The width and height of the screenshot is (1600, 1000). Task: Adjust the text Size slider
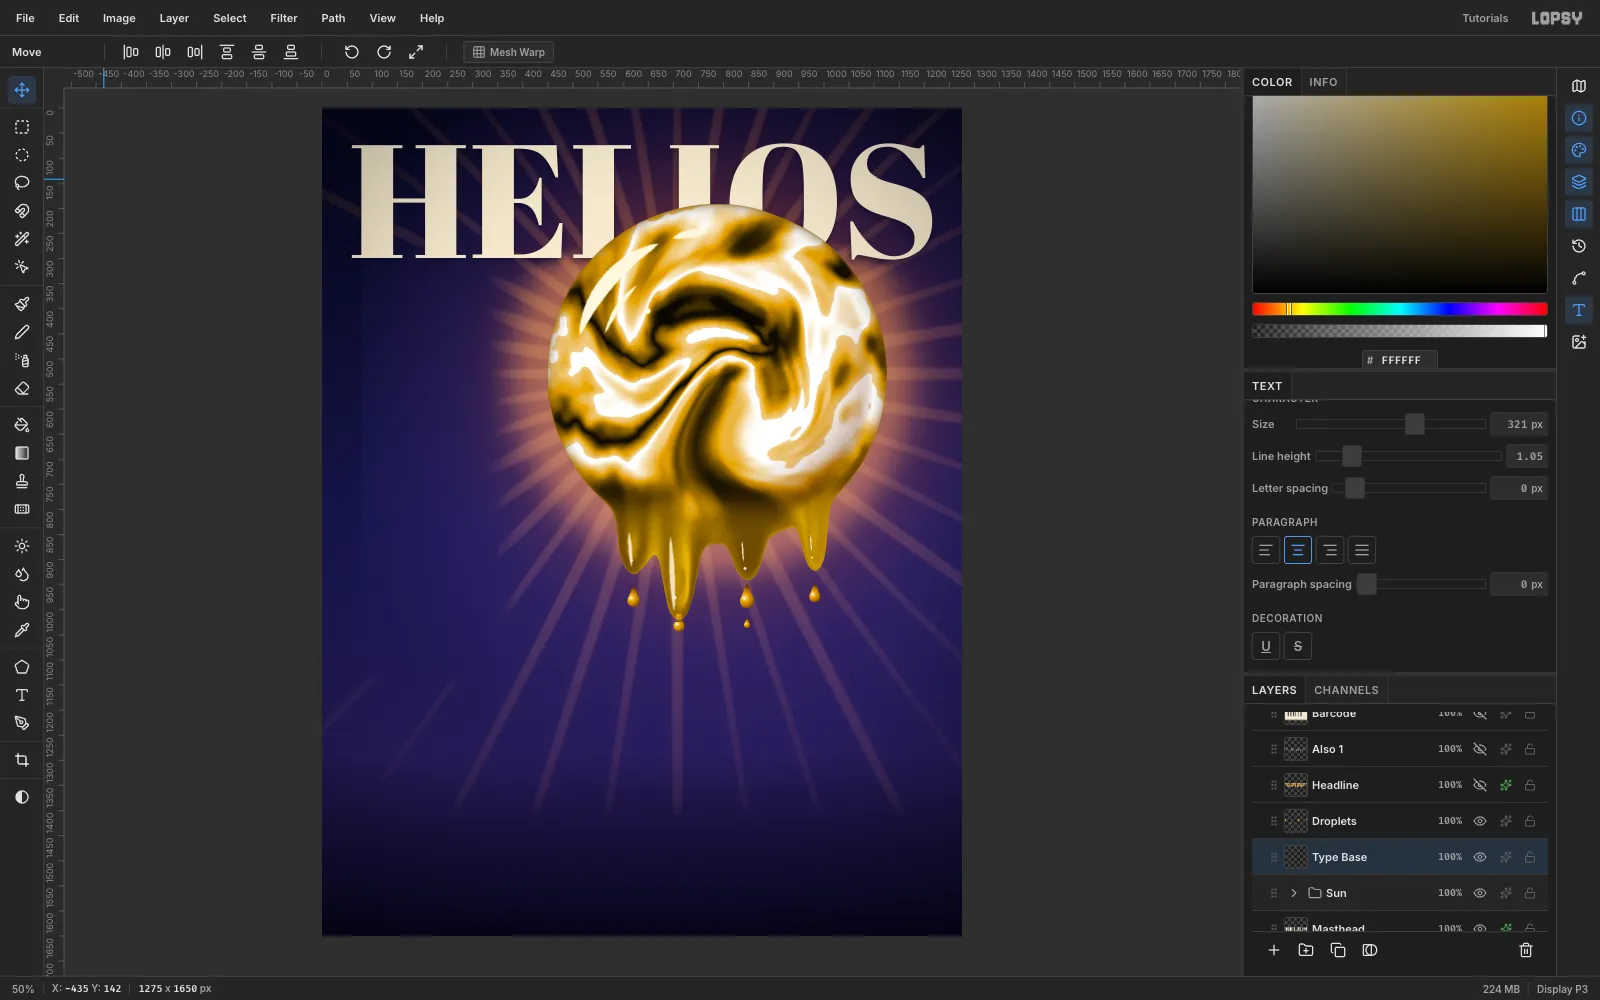(1391, 424)
